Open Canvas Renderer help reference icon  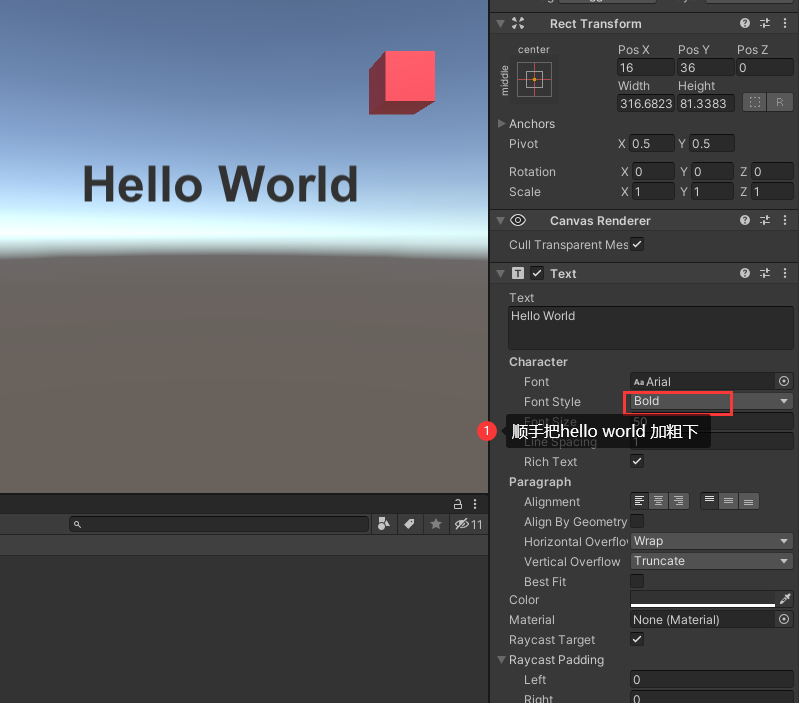744,220
